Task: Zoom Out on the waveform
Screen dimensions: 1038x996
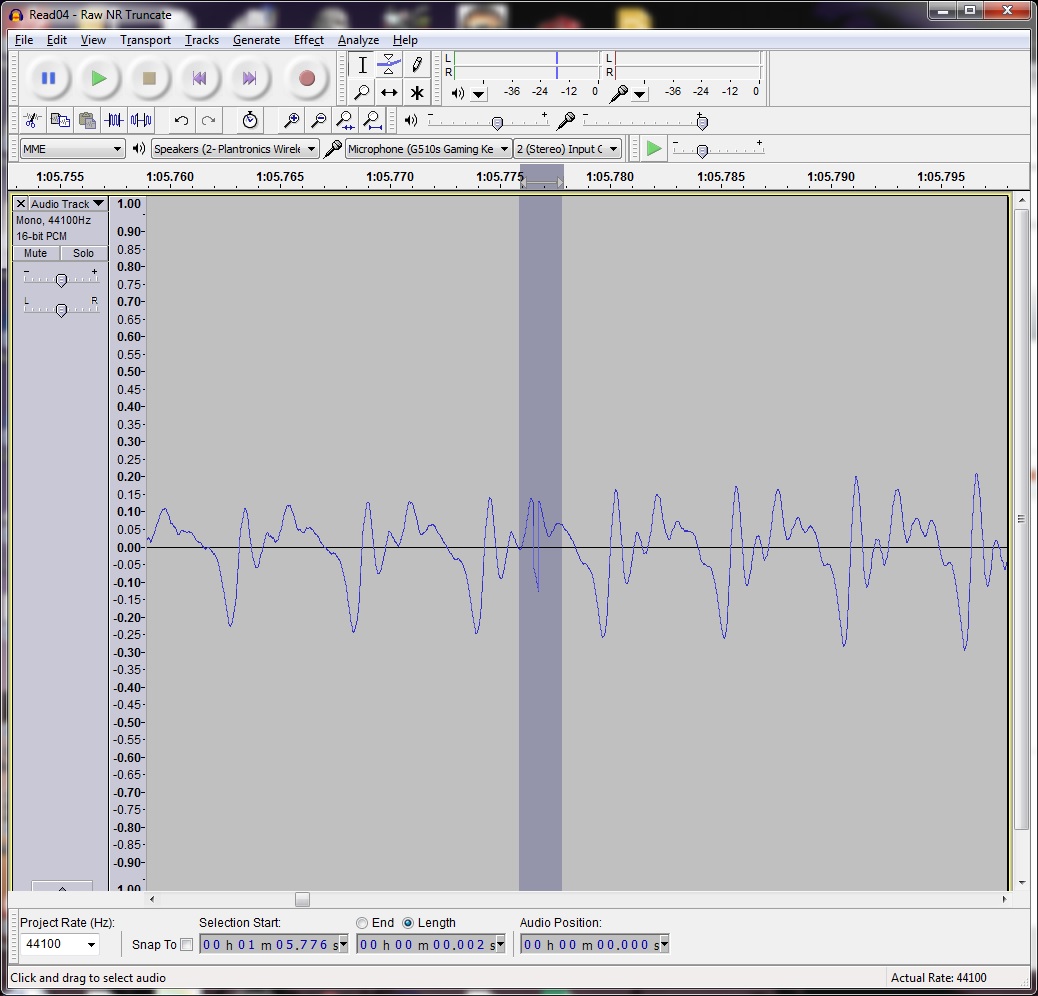Action: [x=318, y=120]
